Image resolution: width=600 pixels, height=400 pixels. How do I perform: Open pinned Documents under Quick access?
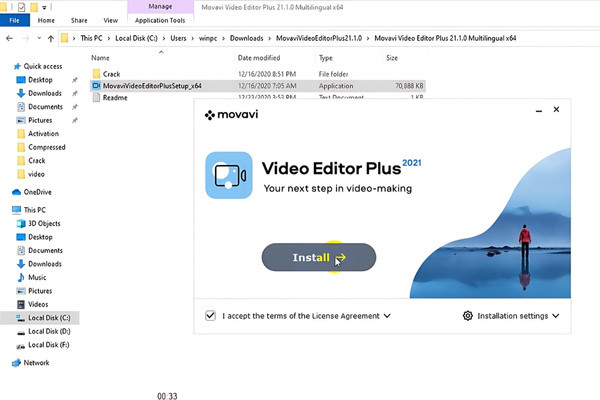pos(45,106)
